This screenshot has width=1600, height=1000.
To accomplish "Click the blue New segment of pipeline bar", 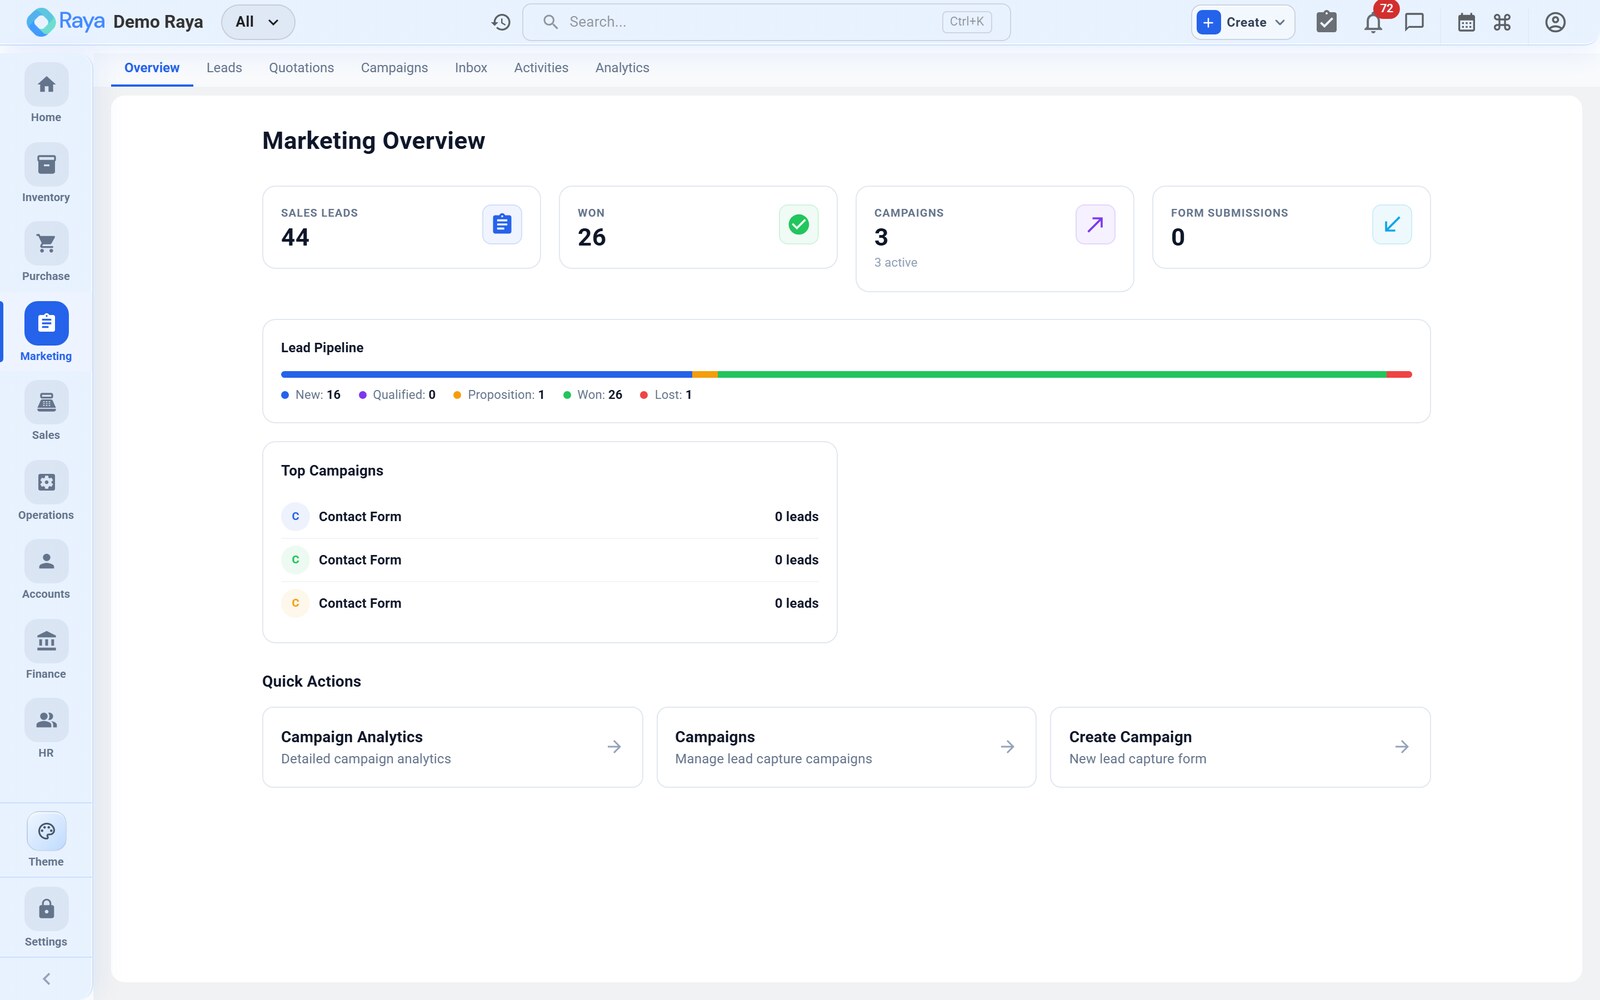I will click(486, 374).
